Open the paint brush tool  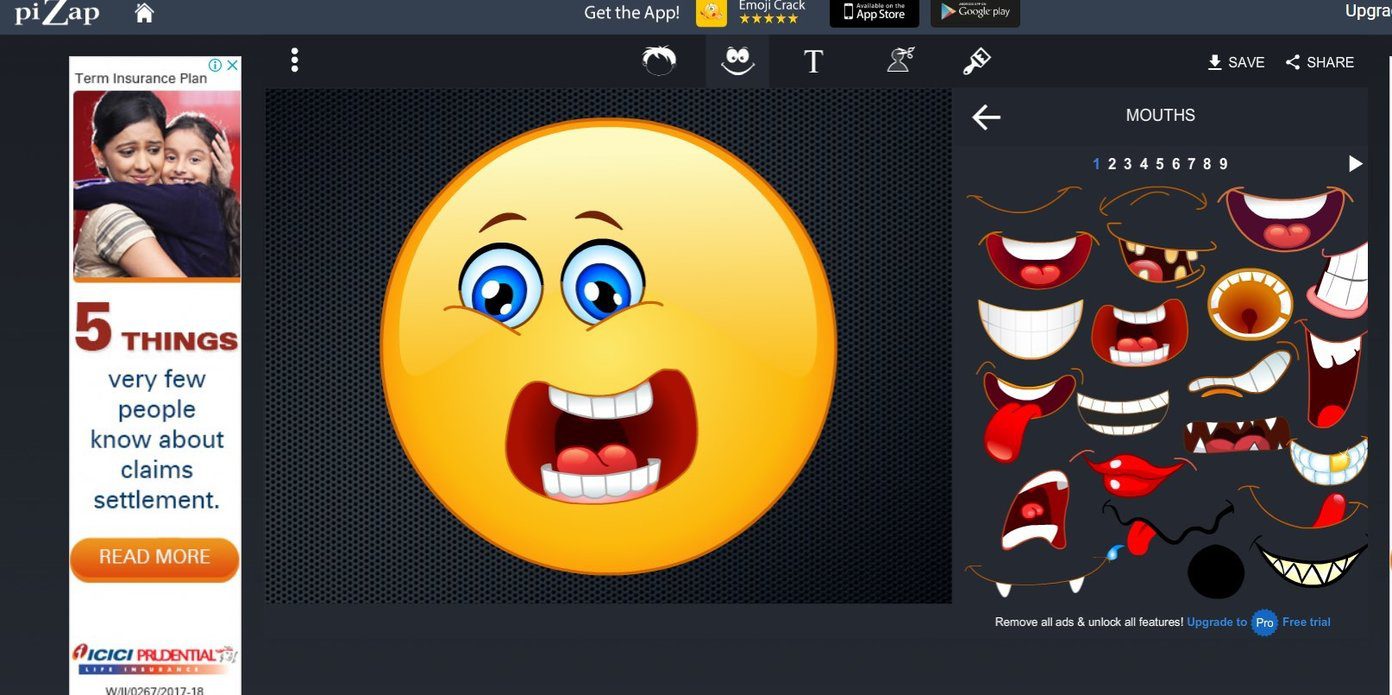[x=976, y=62]
